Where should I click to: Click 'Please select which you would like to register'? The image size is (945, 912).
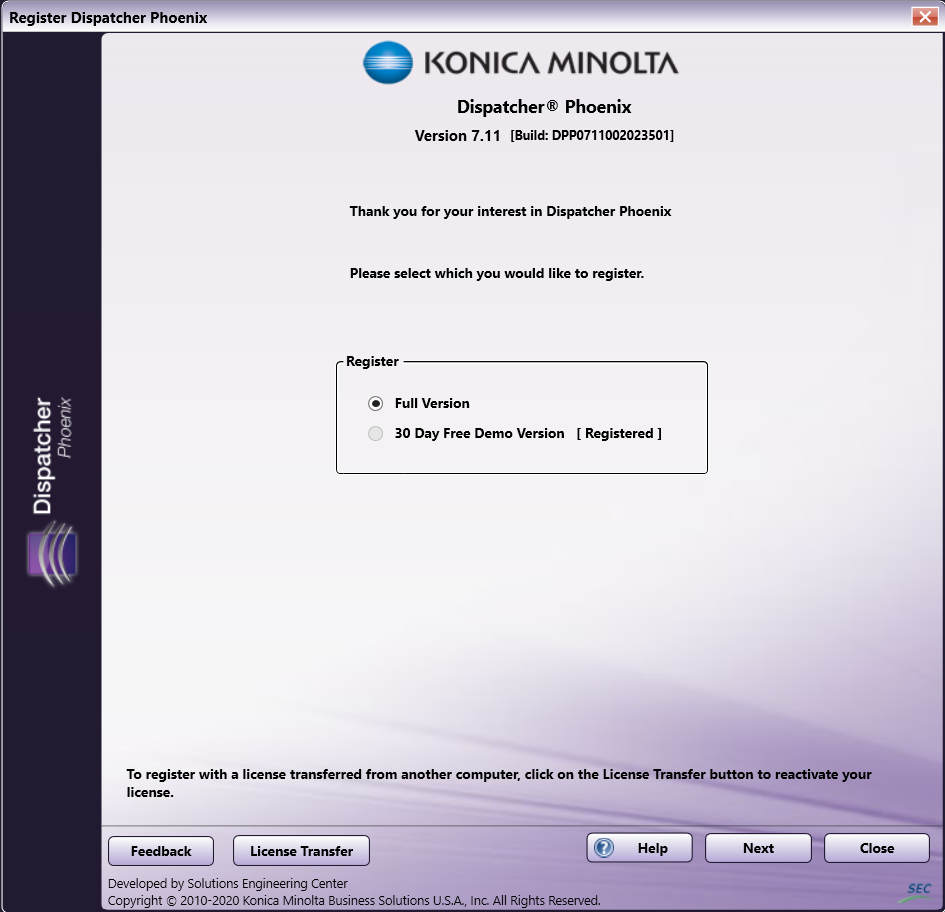pyautogui.click(x=497, y=274)
